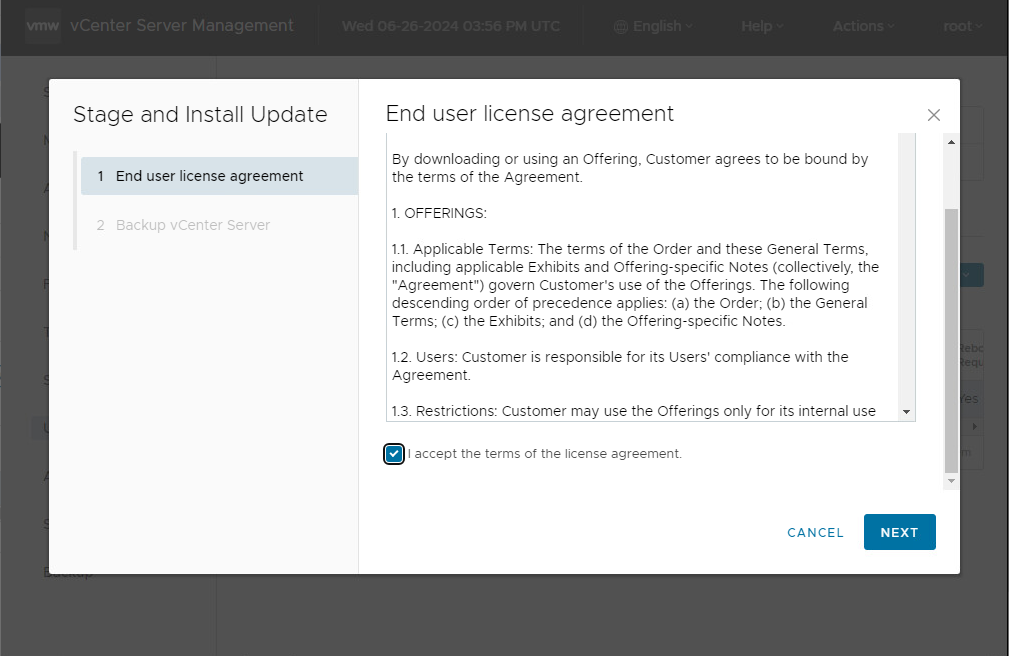Click the '1.1. Applicable Terms' paragraph
The image size is (1009, 656).
click(635, 285)
